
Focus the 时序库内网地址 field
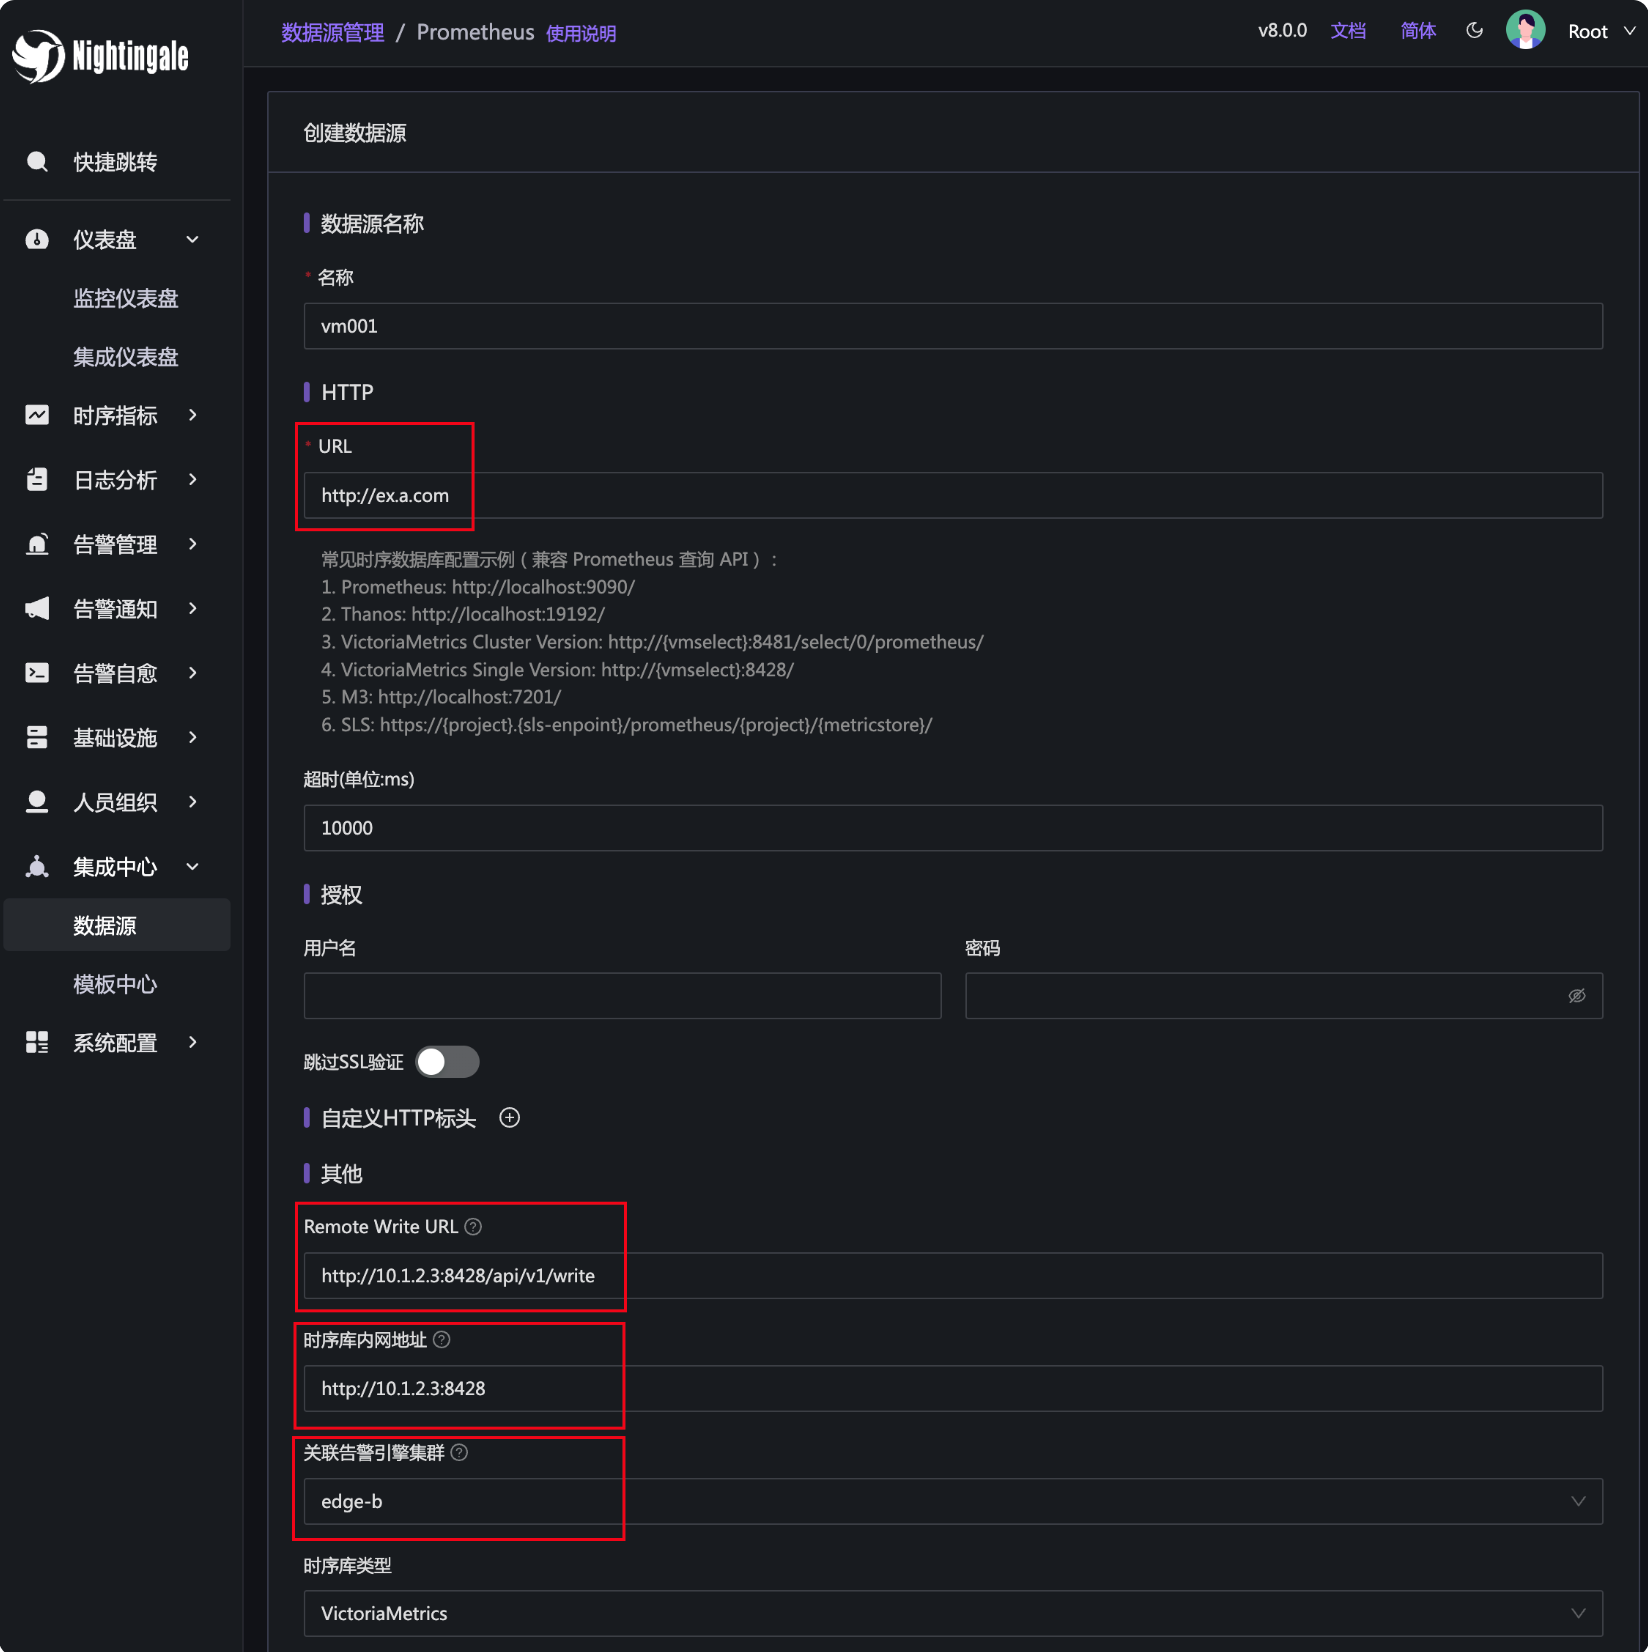coord(953,1389)
